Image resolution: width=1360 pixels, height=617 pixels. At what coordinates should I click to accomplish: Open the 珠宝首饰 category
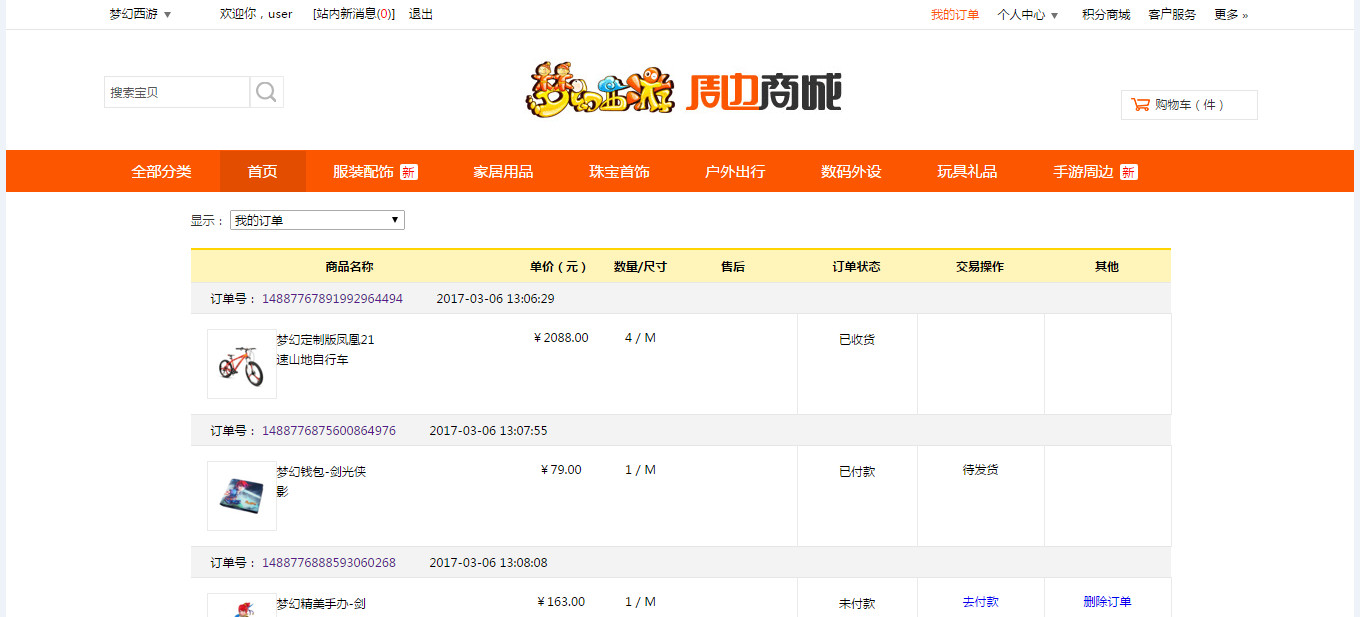619,171
